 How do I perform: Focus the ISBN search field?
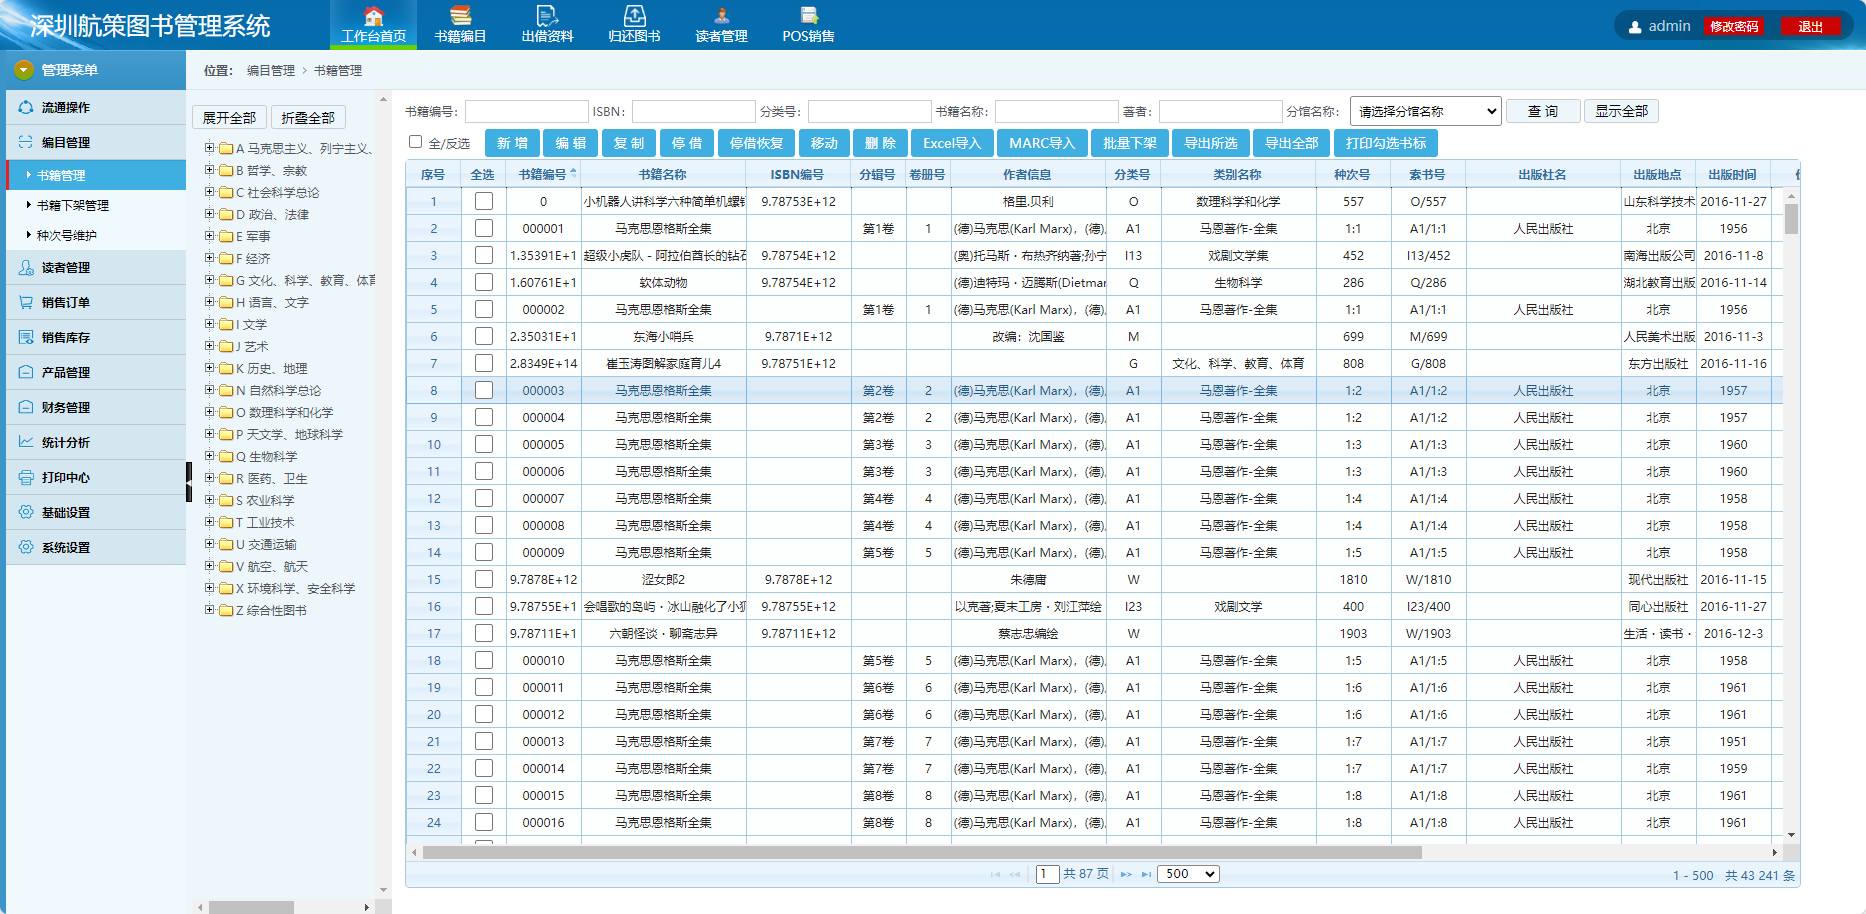coord(693,111)
